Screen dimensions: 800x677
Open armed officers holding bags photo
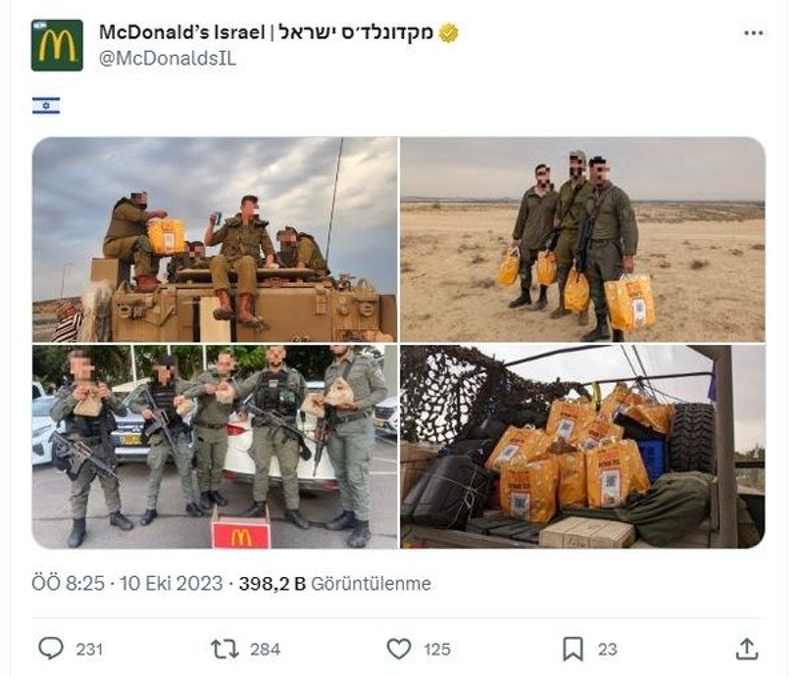[x=214, y=447]
